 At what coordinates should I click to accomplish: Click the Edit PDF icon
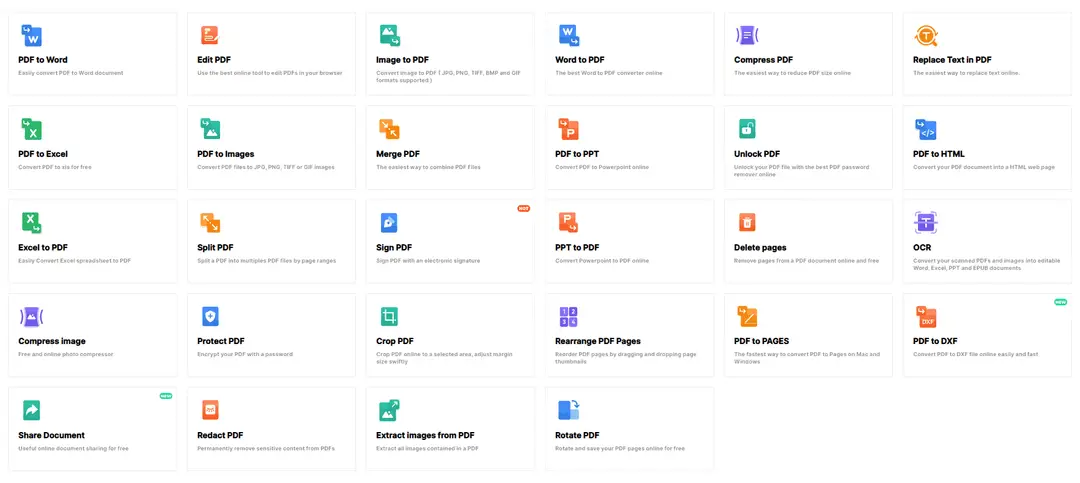click(x=209, y=35)
